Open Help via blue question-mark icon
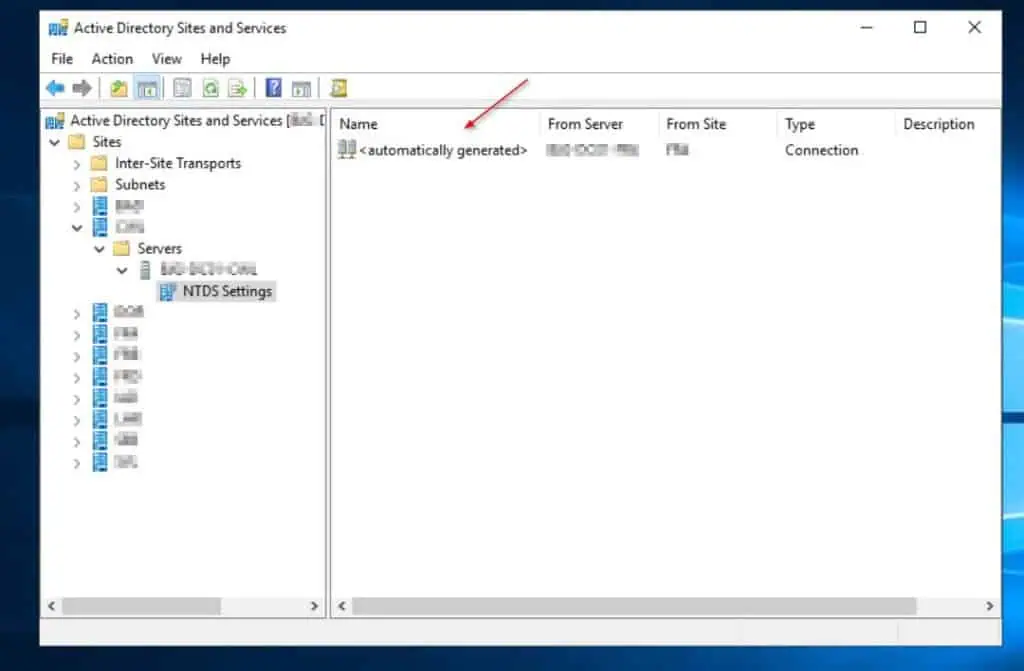1024x671 pixels. click(x=274, y=88)
